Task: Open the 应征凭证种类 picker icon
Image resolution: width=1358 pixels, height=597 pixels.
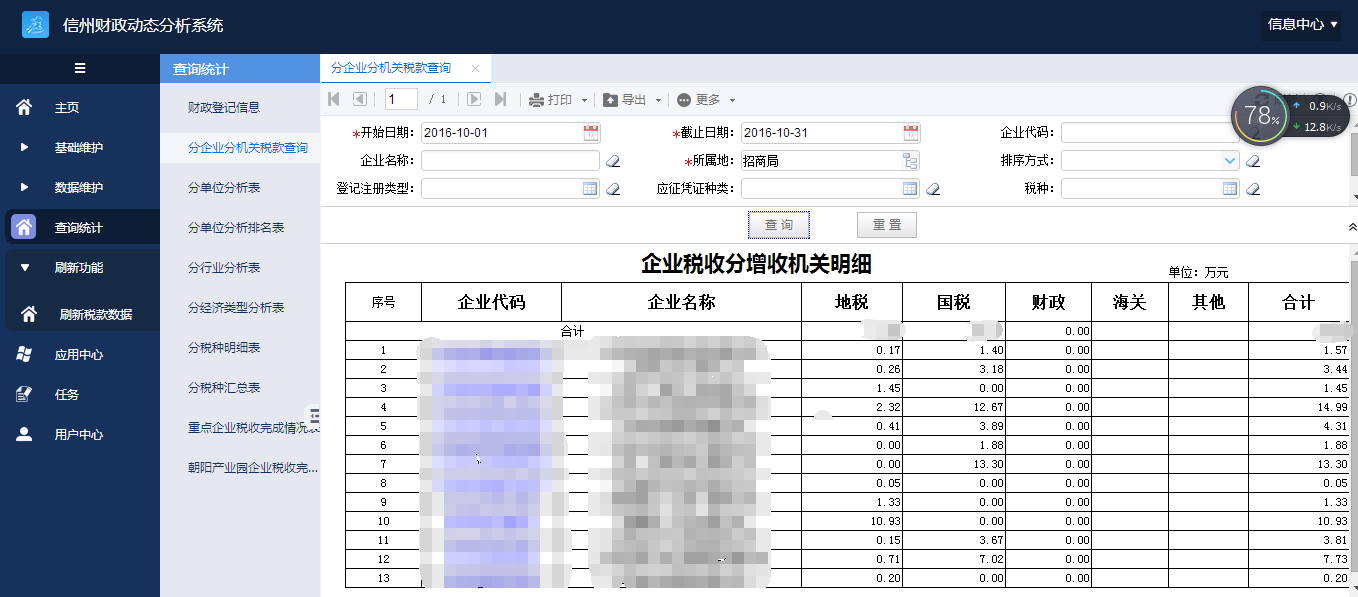Action: pos(910,188)
